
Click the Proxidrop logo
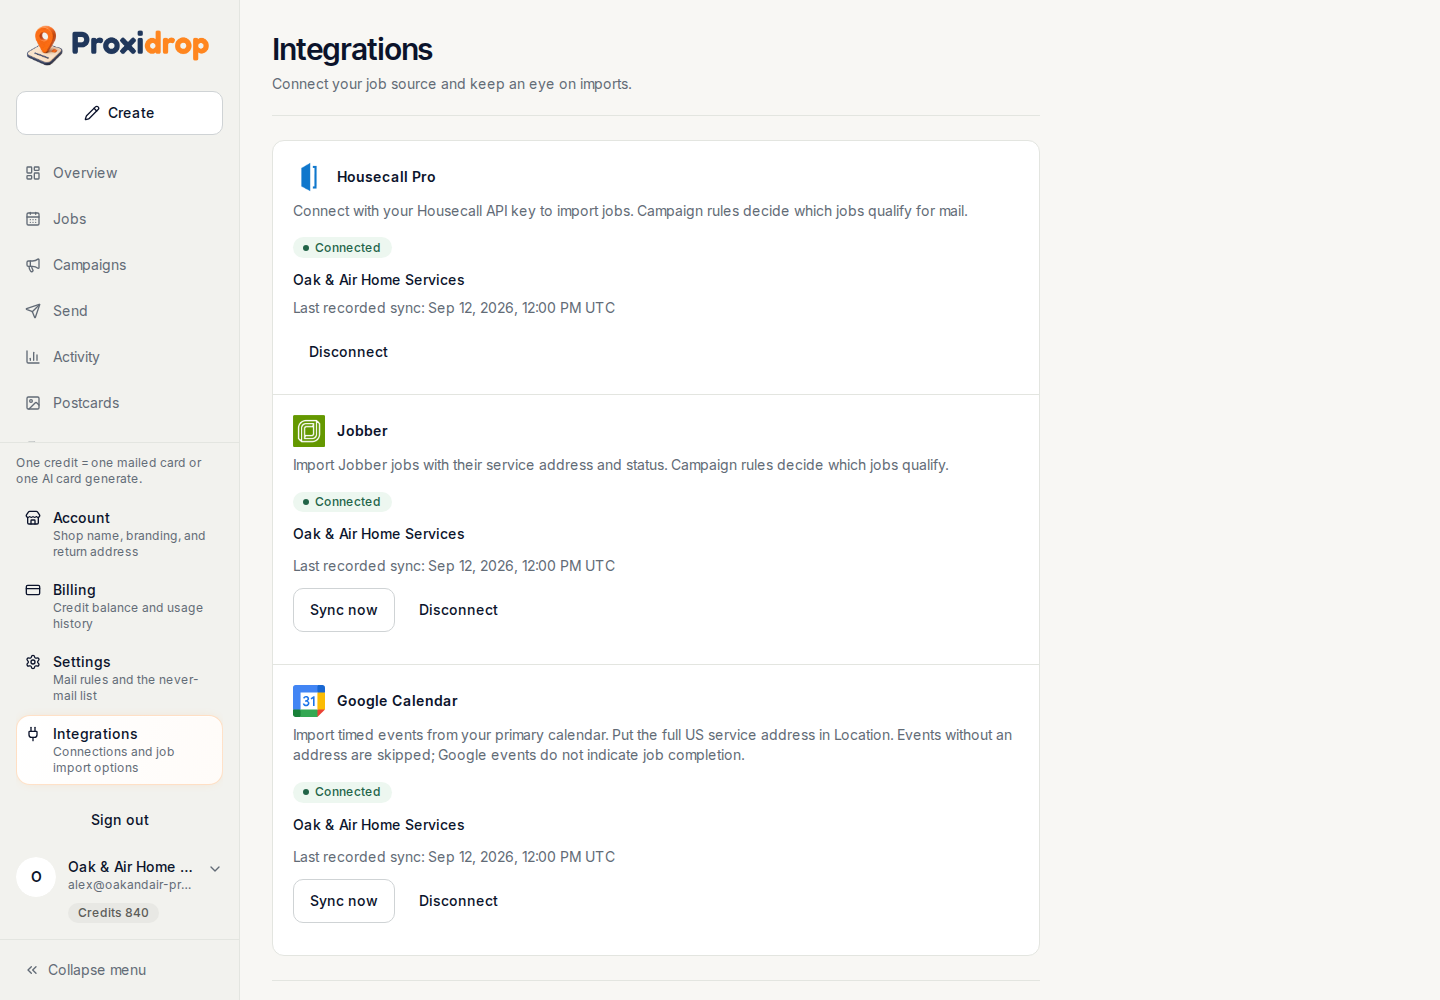(x=118, y=45)
